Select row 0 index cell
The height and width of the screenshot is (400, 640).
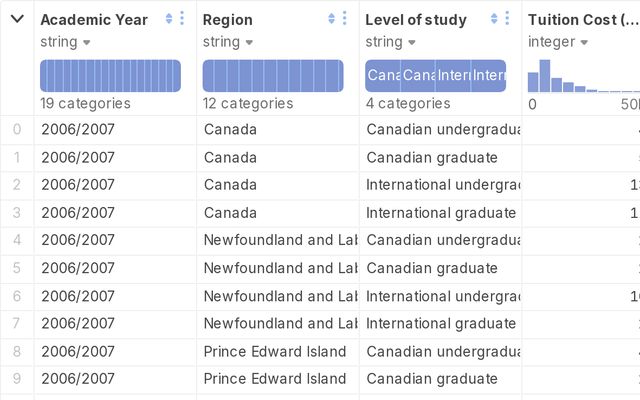pos(16,129)
